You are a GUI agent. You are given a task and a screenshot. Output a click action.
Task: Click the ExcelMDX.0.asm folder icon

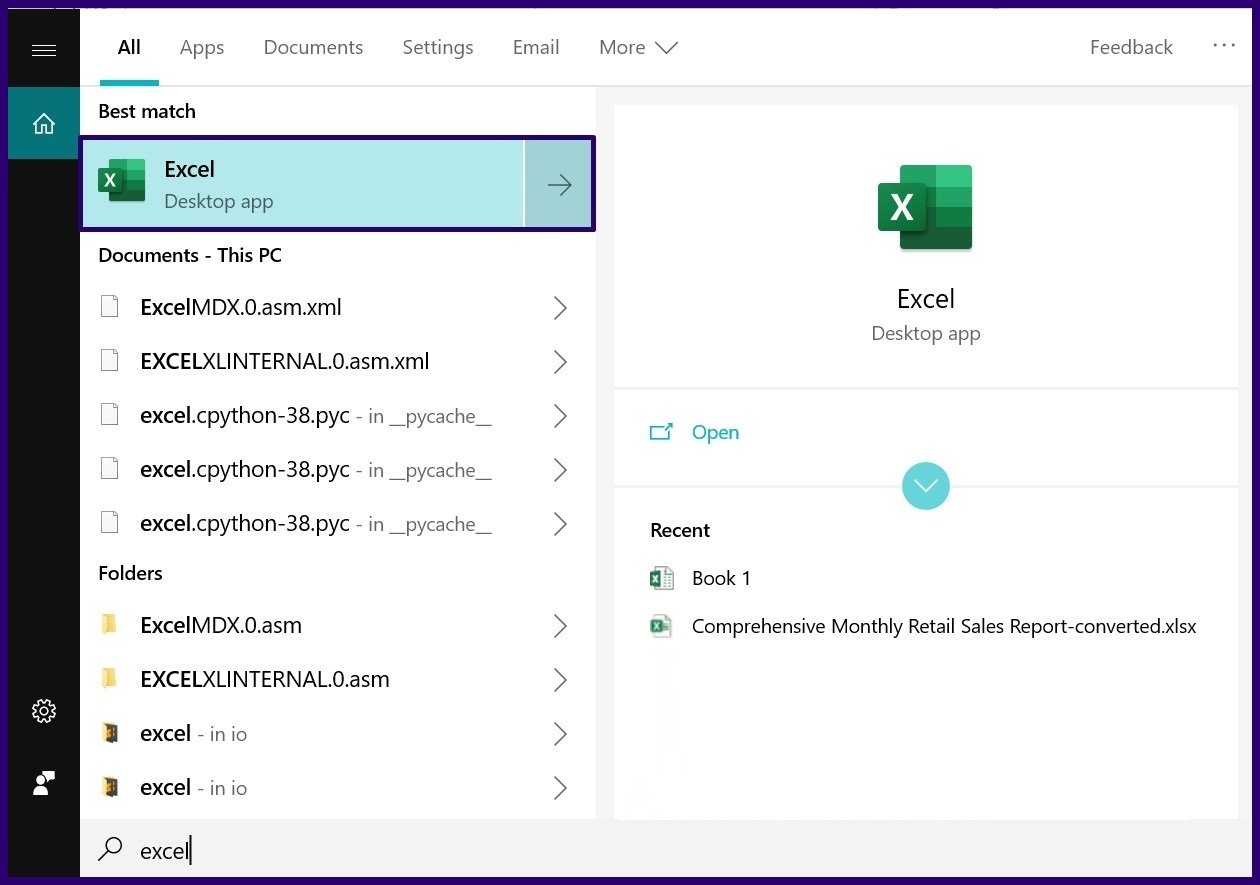[x=110, y=626]
